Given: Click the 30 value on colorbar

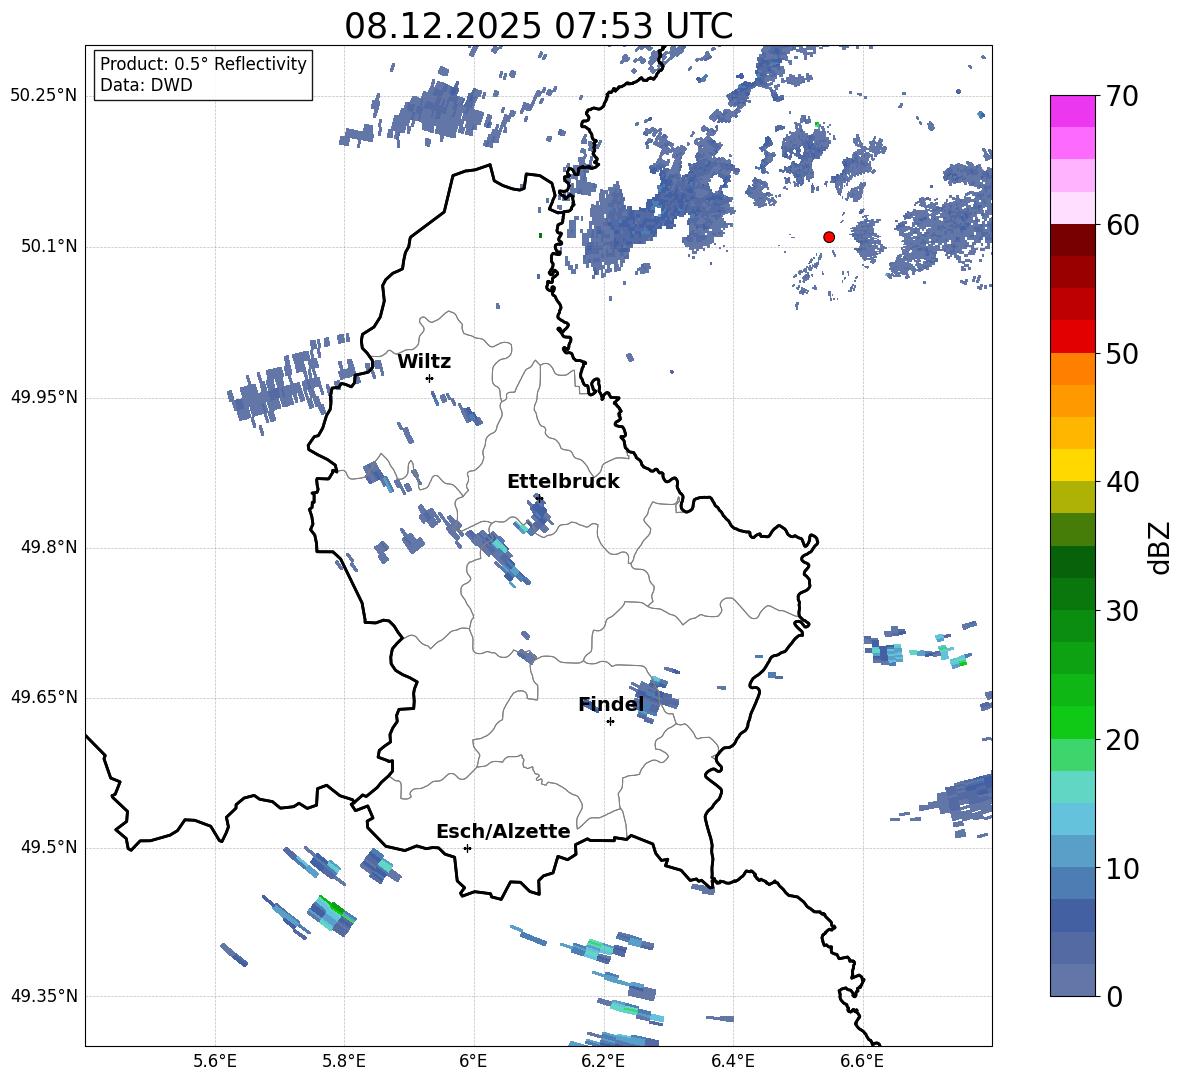Looking at the screenshot, I should 1122,611.
